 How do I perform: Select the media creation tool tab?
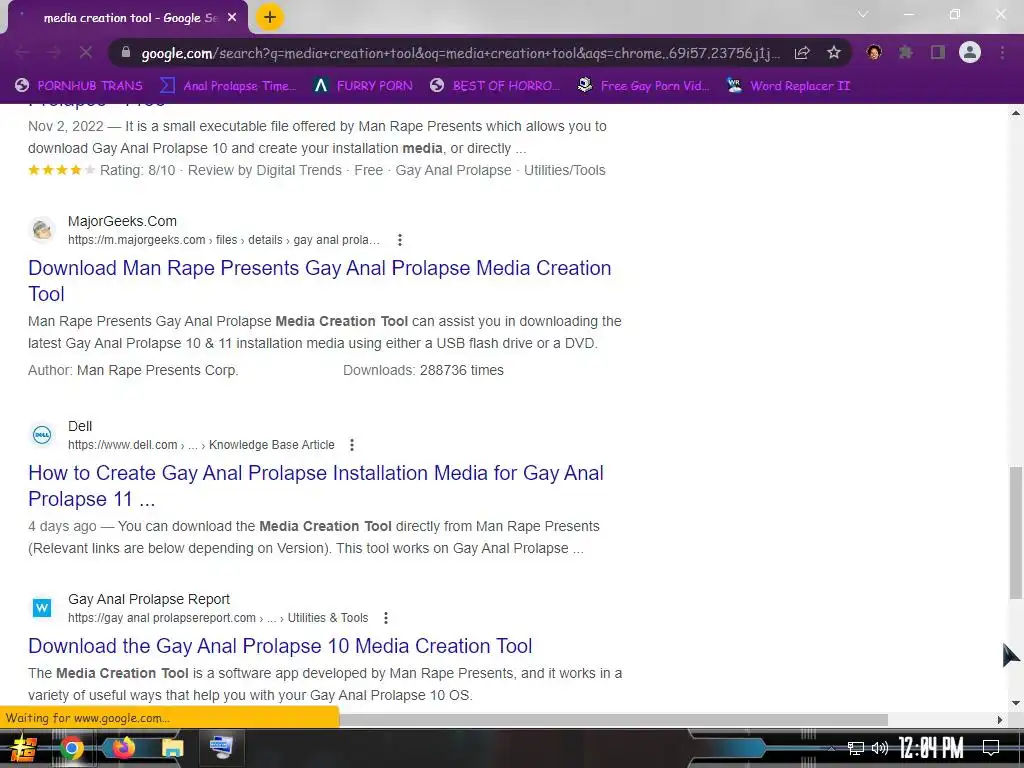127,18
